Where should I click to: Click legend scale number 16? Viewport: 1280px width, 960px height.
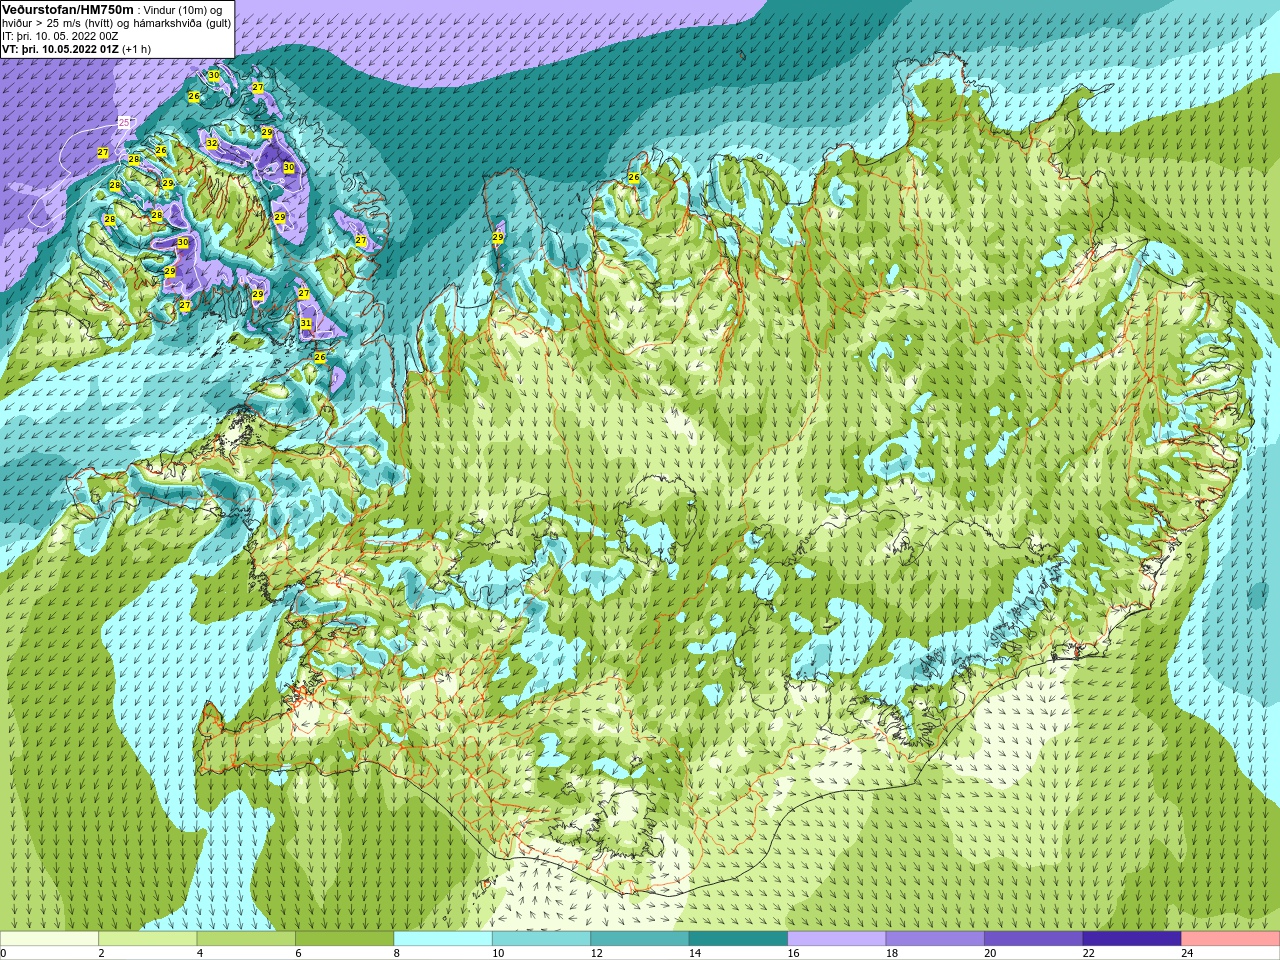(x=793, y=953)
